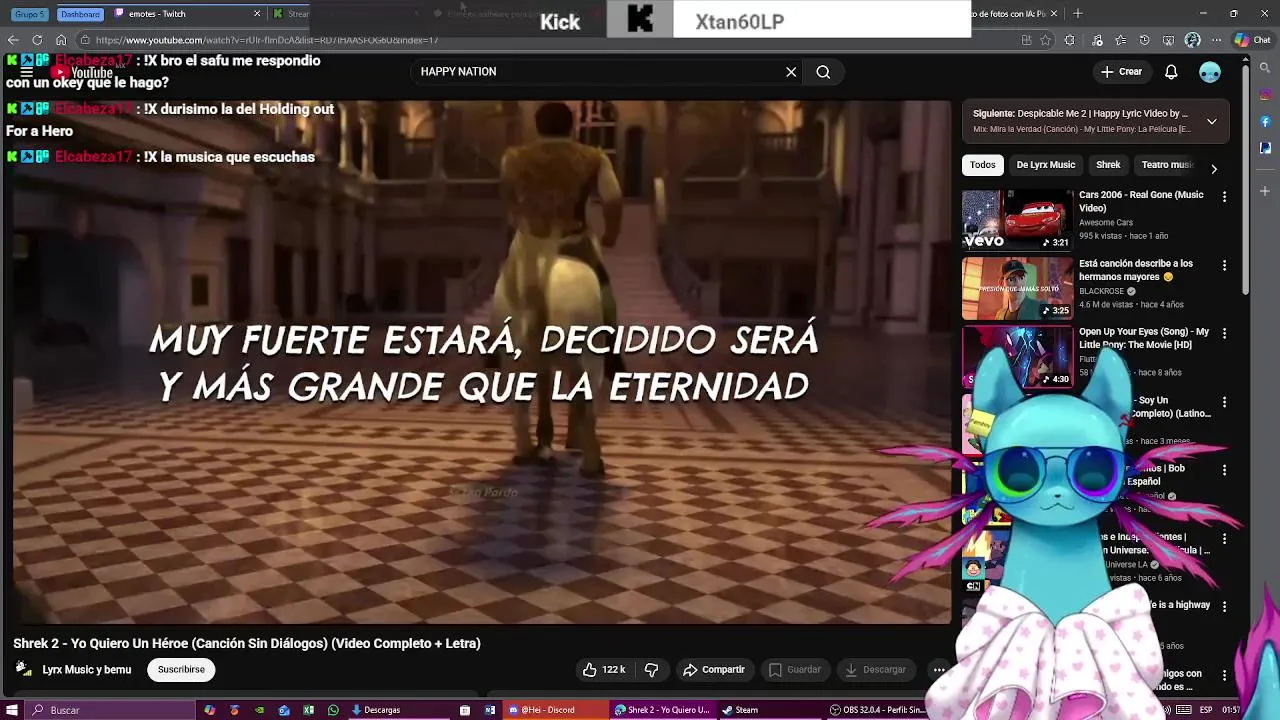Click the Awesome Cars channel name
The width and height of the screenshot is (1280, 720).
(x=1106, y=223)
